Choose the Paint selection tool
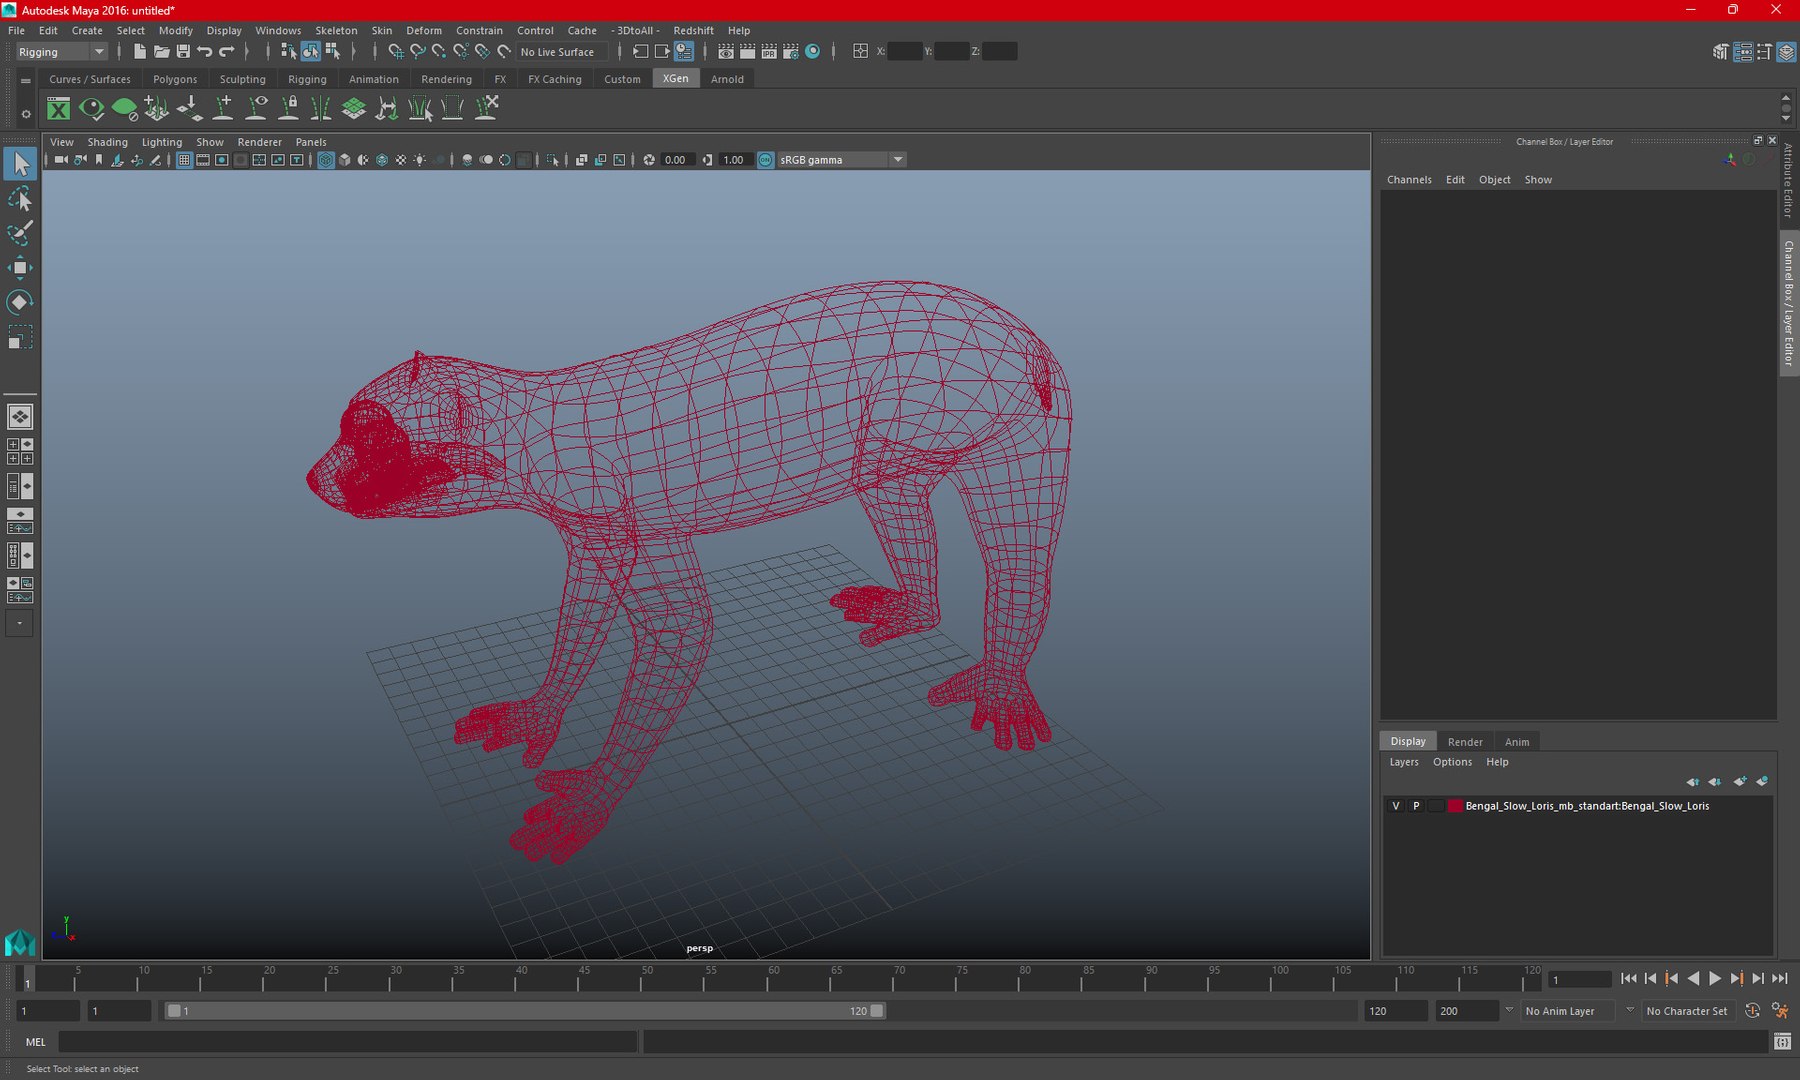The image size is (1800, 1080). tap(20, 232)
